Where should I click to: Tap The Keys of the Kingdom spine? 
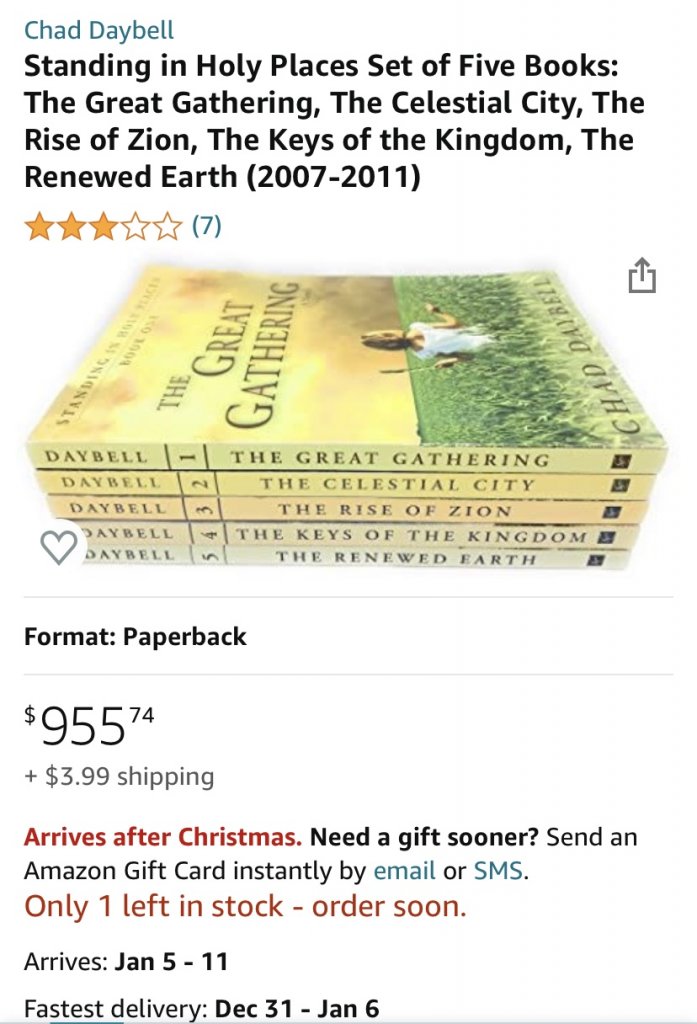tap(410, 535)
